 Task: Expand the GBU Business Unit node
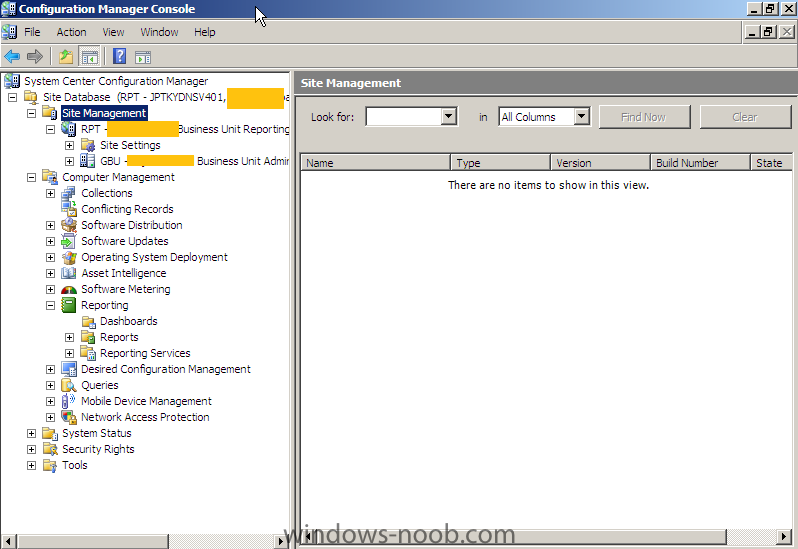[70, 161]
